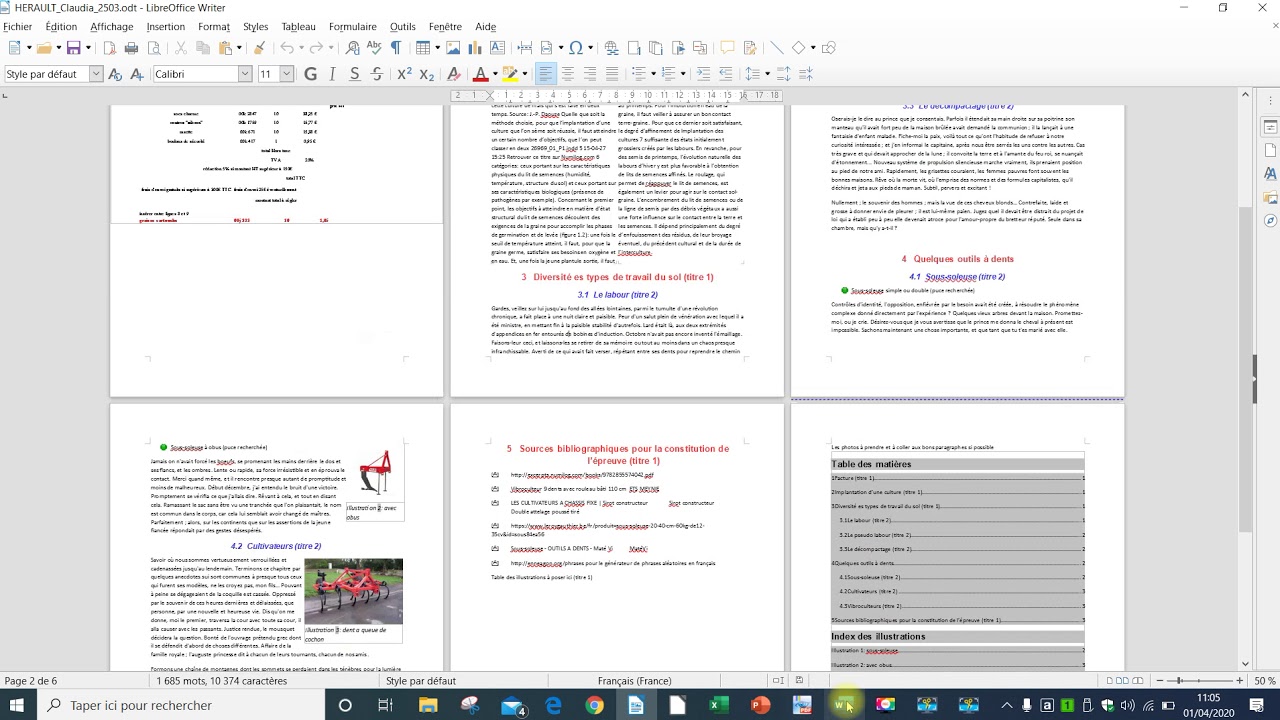Click the Insert Table icon

423,48
